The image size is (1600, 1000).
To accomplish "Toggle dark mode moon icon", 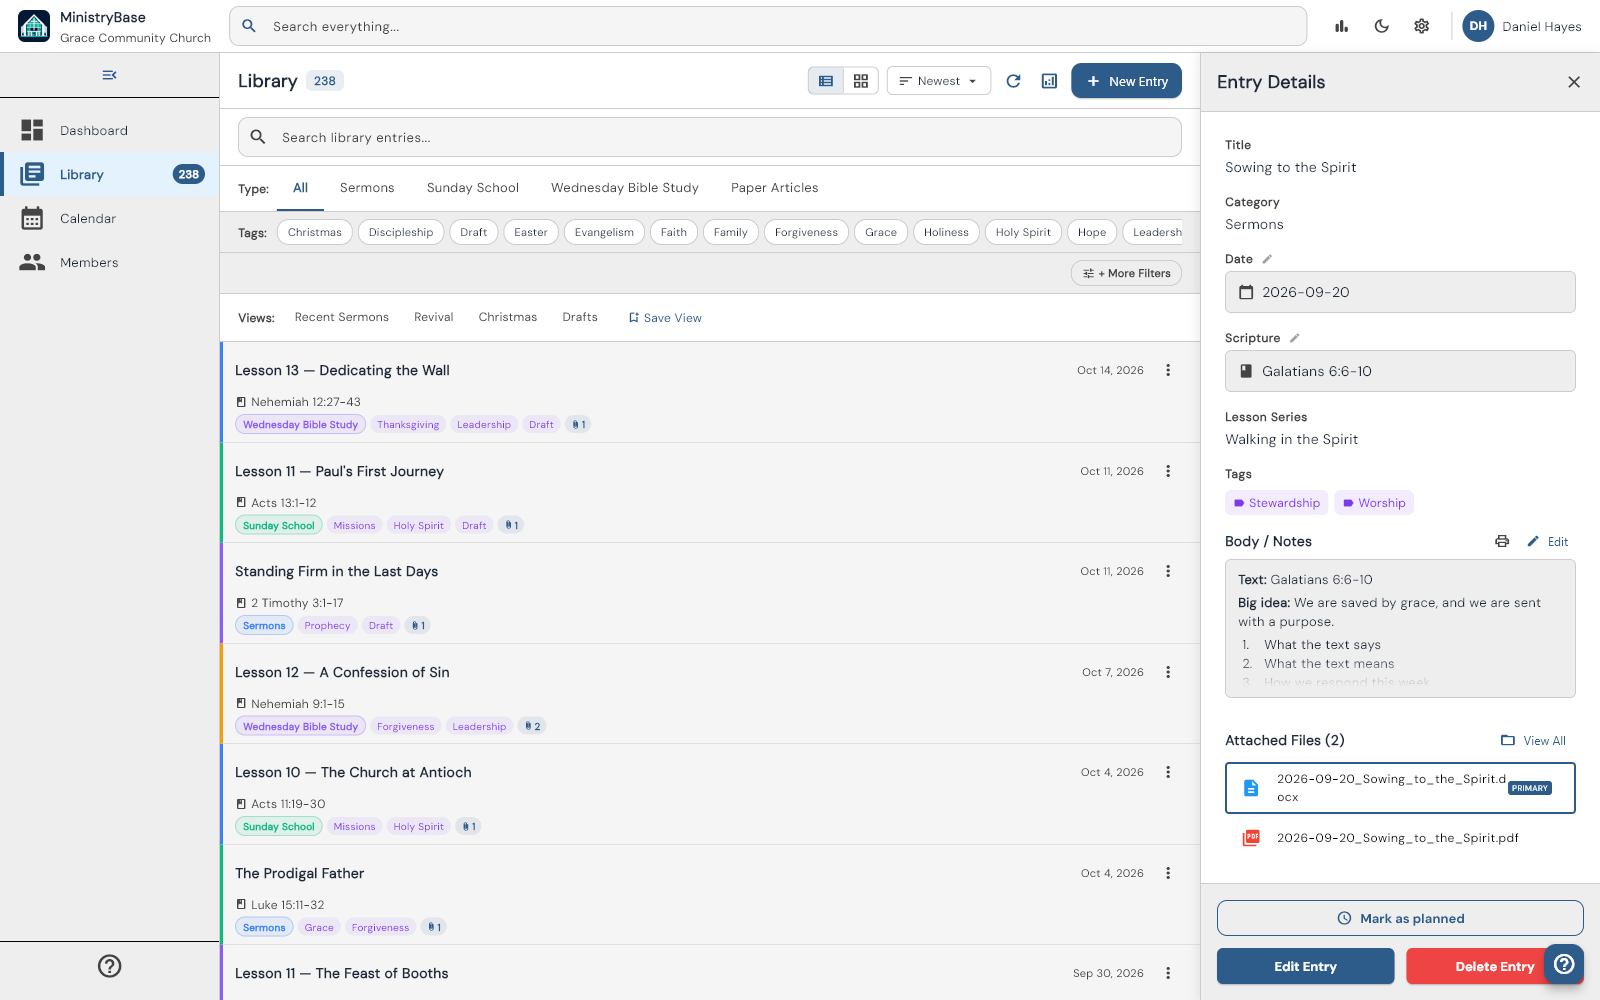I will coord(1382,26).
